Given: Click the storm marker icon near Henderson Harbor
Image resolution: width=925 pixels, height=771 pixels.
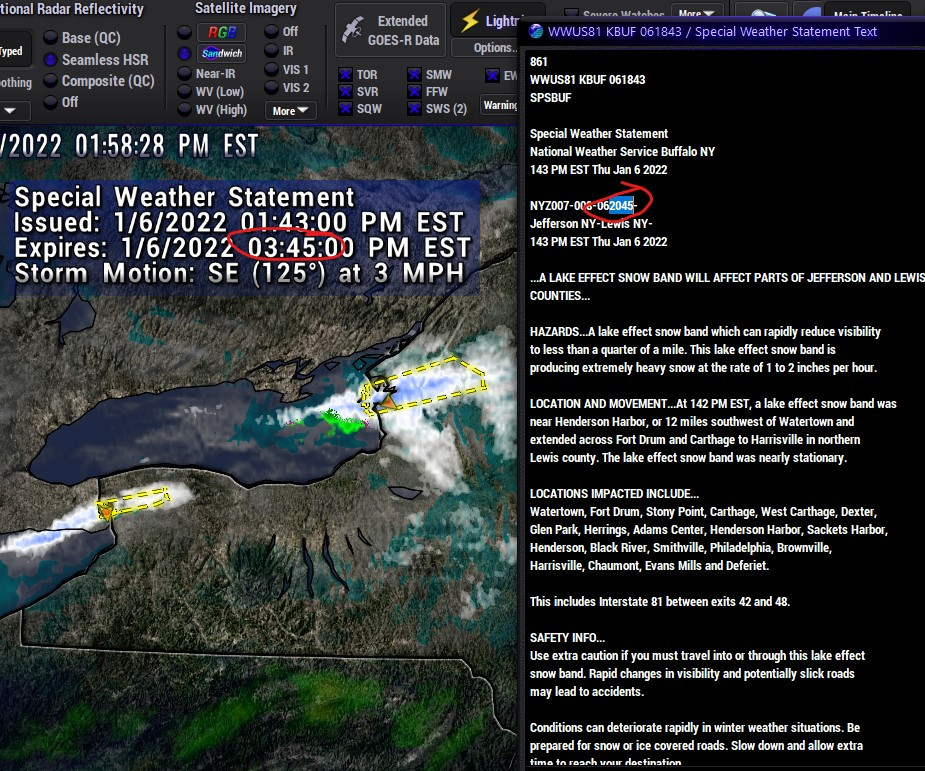Looking at the screenshot, I should (383, 399).
